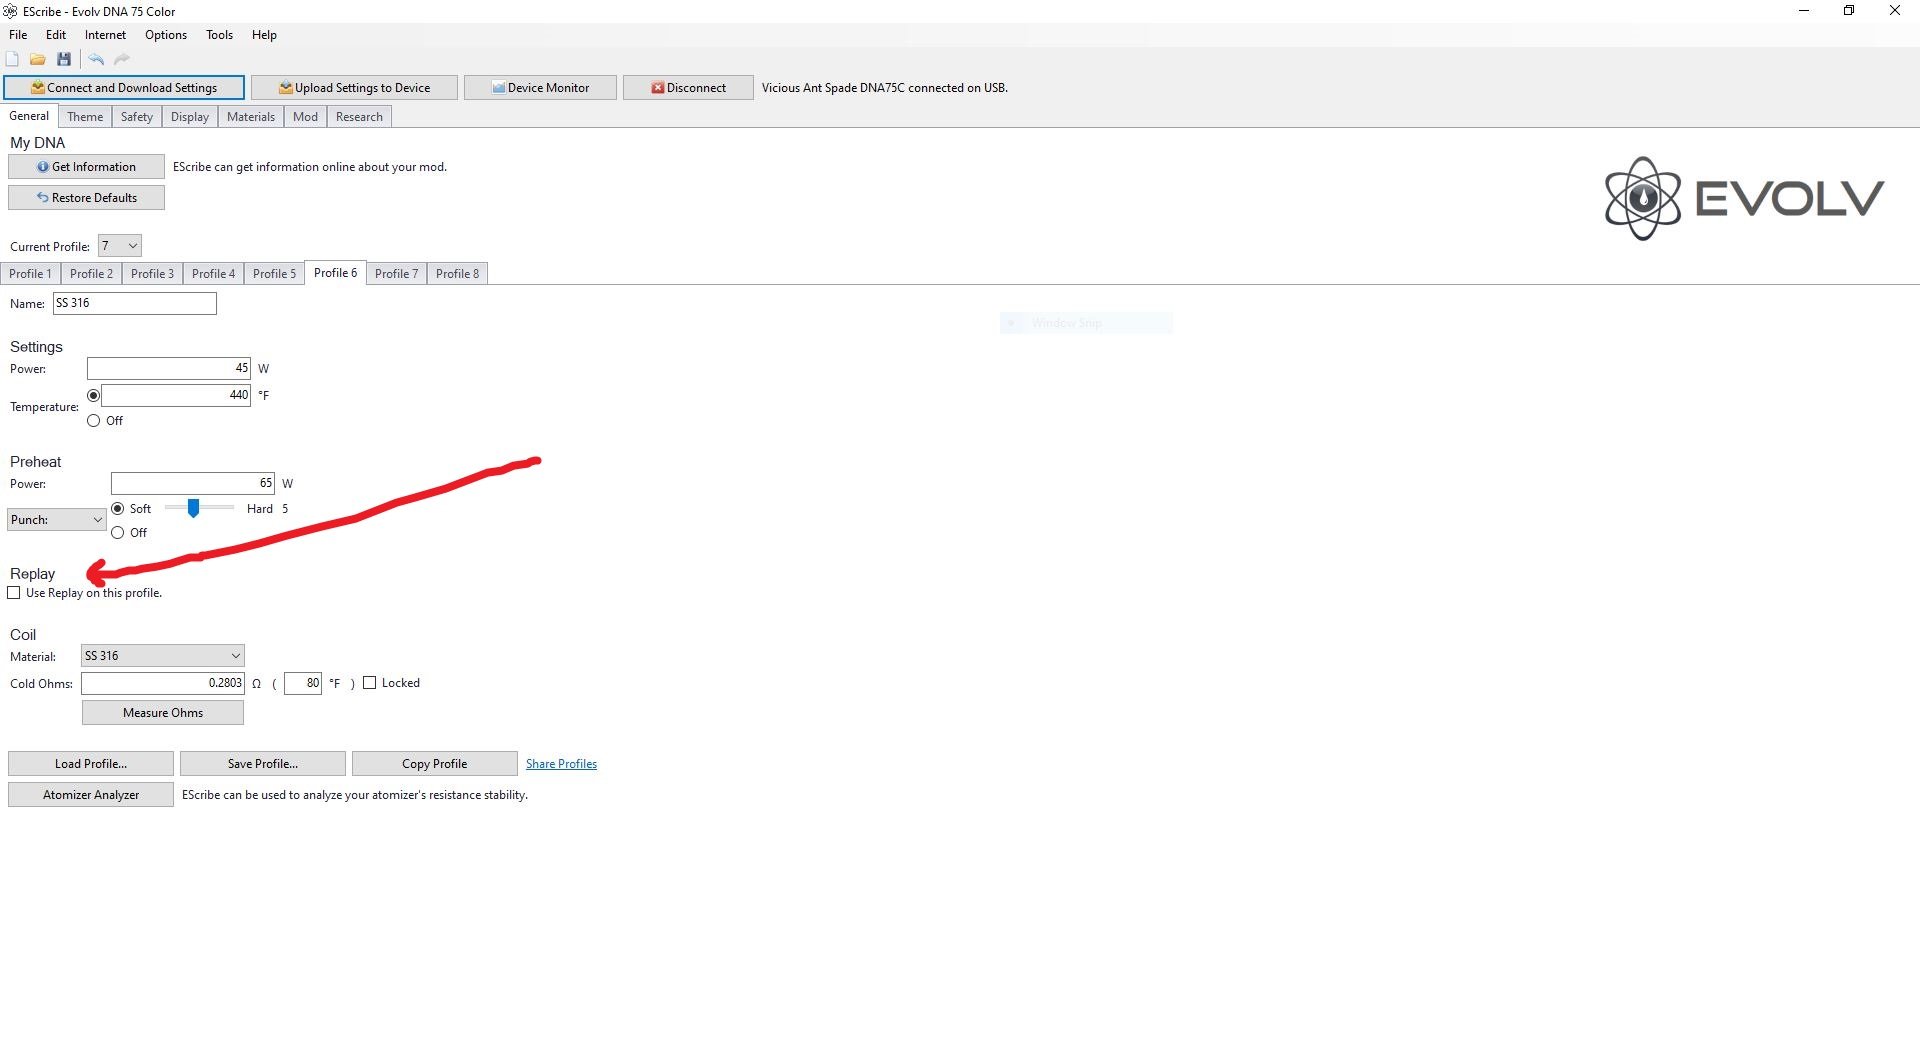Click Upload Settings to Device
The height and width of the screenshot is (1050, 1920).
point(354,88)
